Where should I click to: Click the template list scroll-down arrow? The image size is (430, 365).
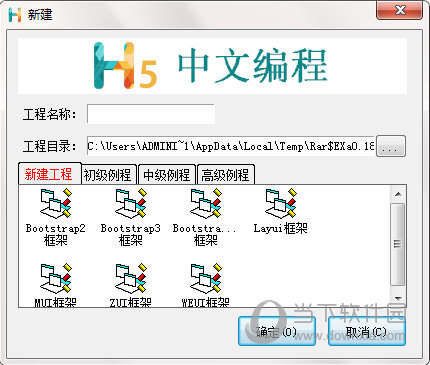(x=398, y=299)
